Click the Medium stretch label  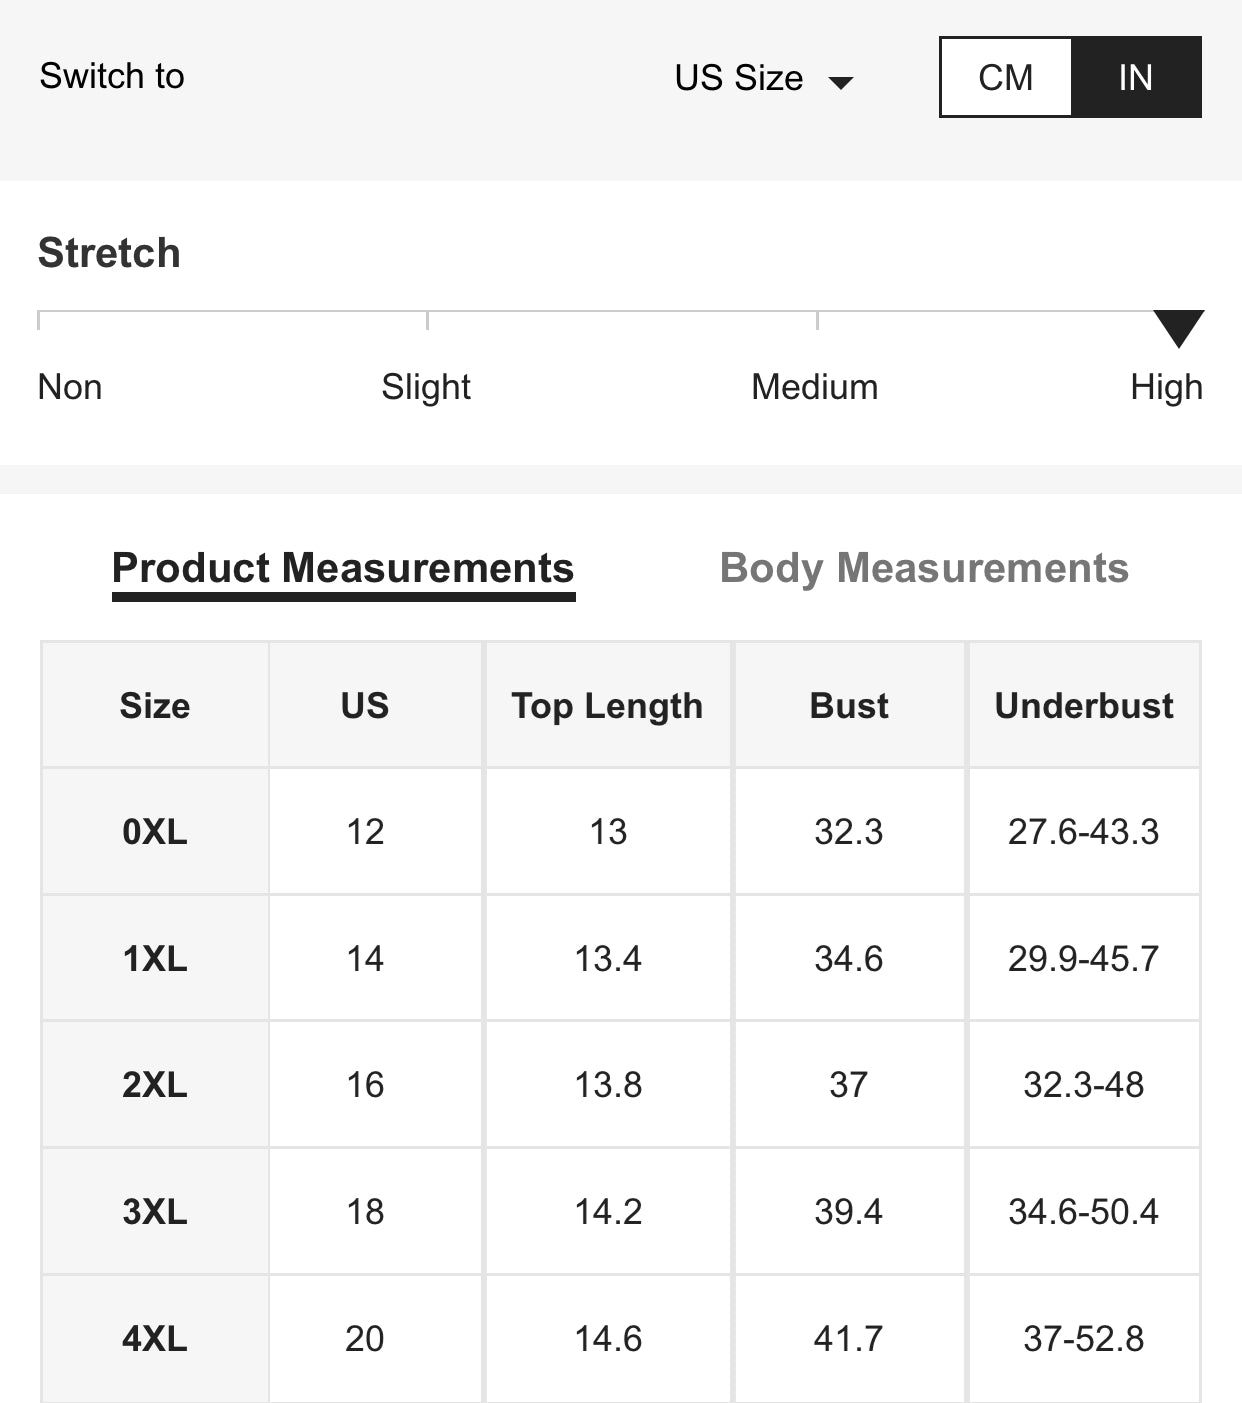point(814,387)
